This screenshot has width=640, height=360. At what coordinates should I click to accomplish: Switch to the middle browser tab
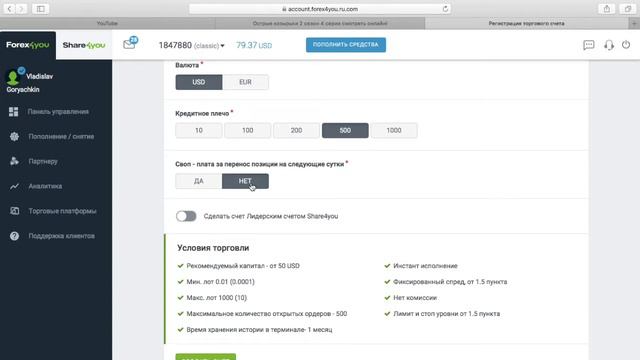point(320,24)
